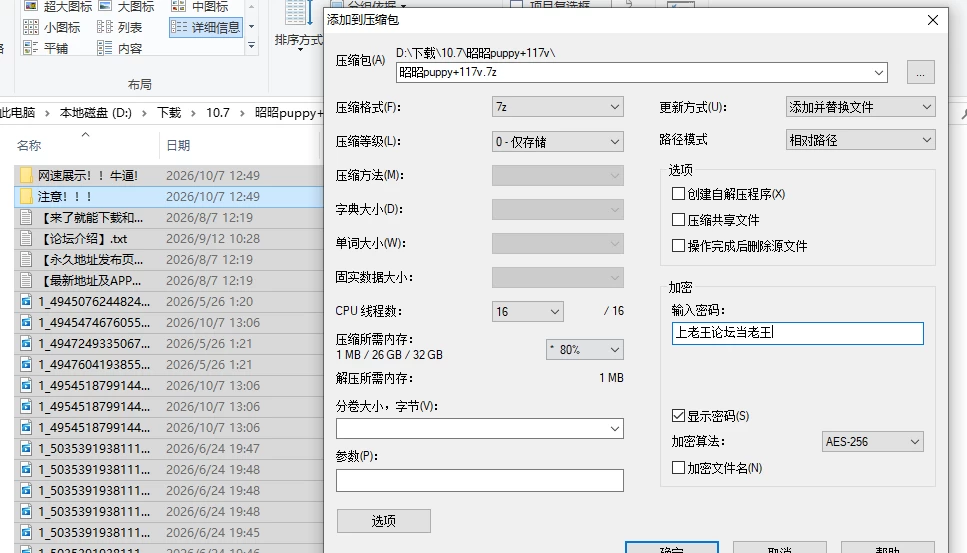
Task: Select the 大图标 view option in Explorer
Action: [x=126, y=6]
